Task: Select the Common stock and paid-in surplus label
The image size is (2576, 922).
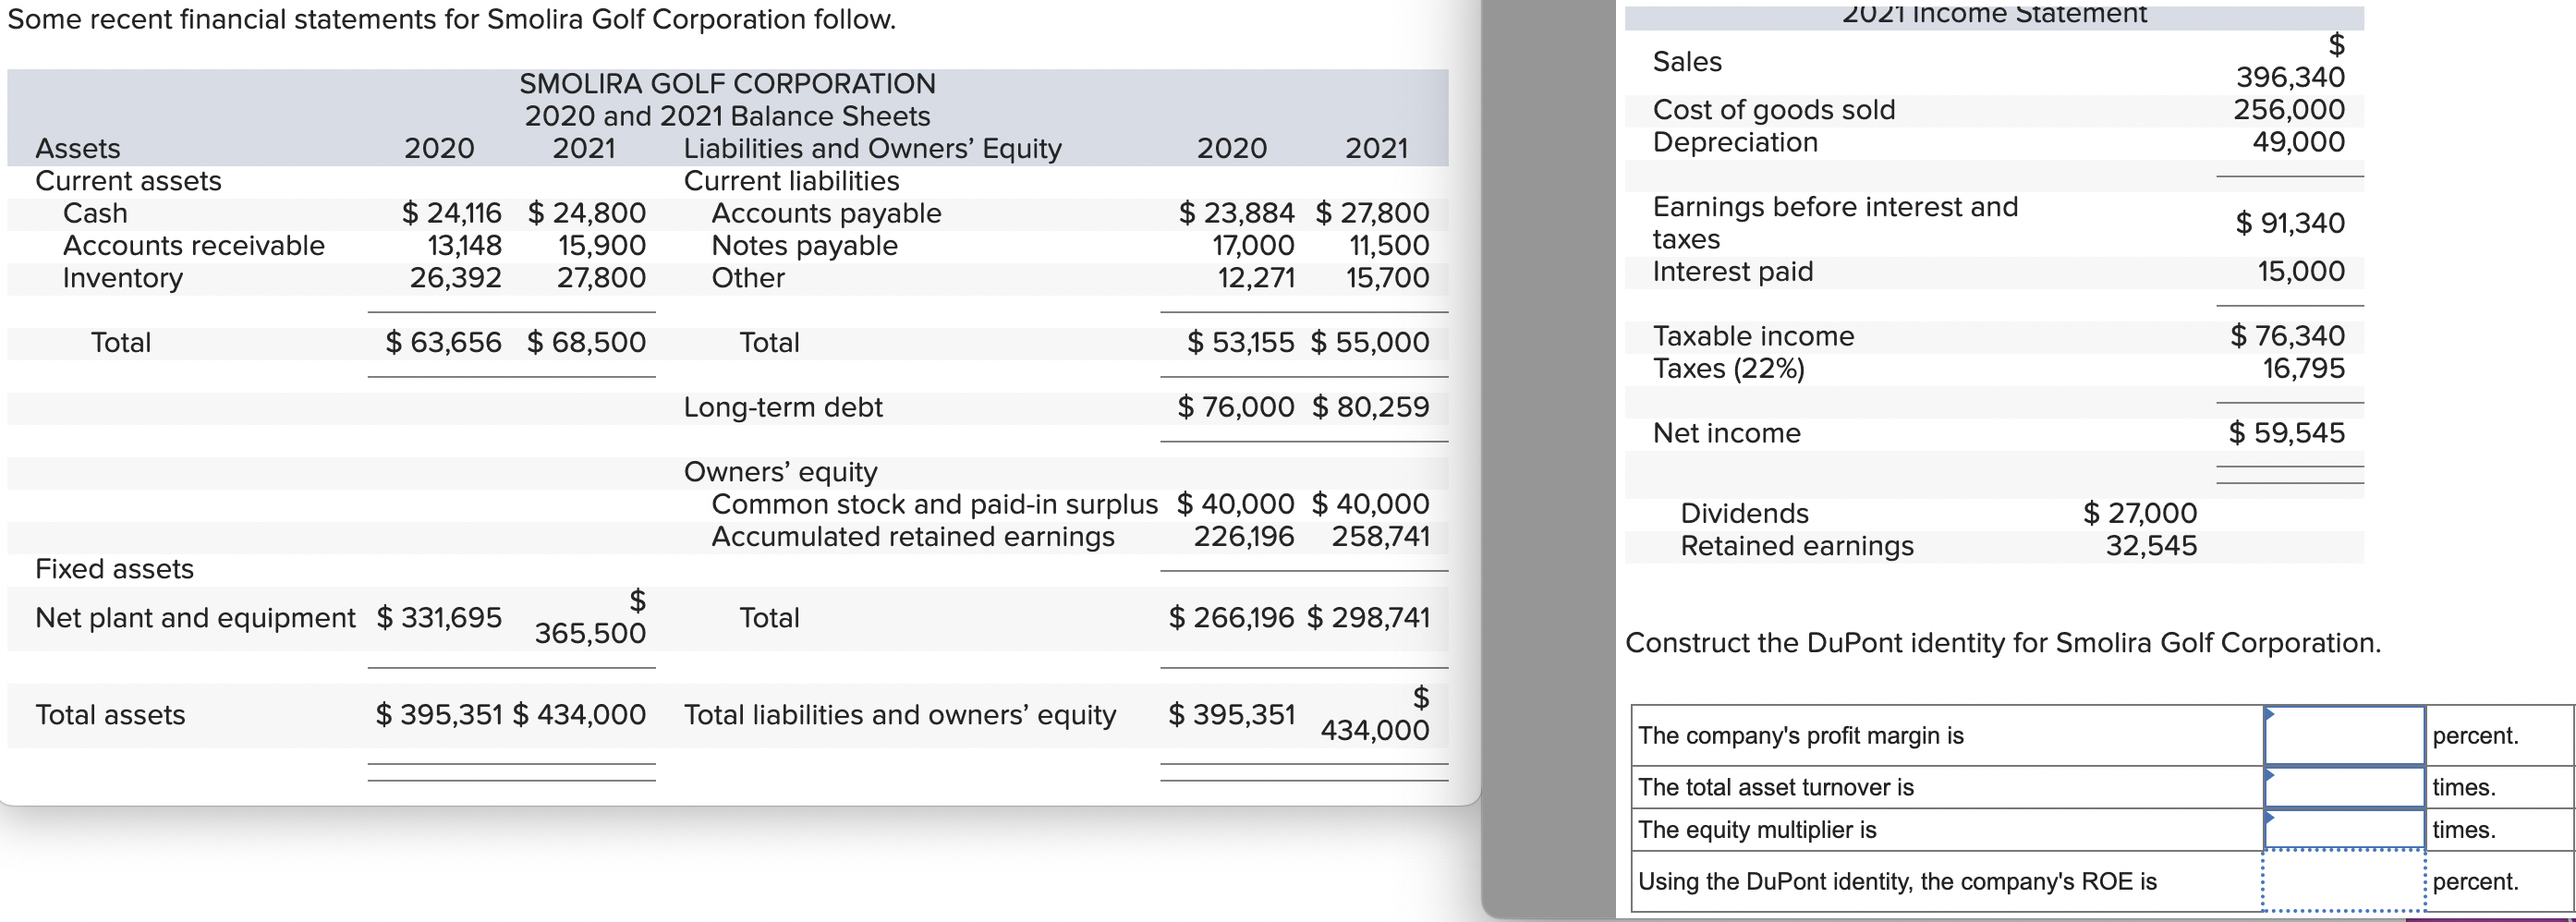Action: [x=934, y=504]
